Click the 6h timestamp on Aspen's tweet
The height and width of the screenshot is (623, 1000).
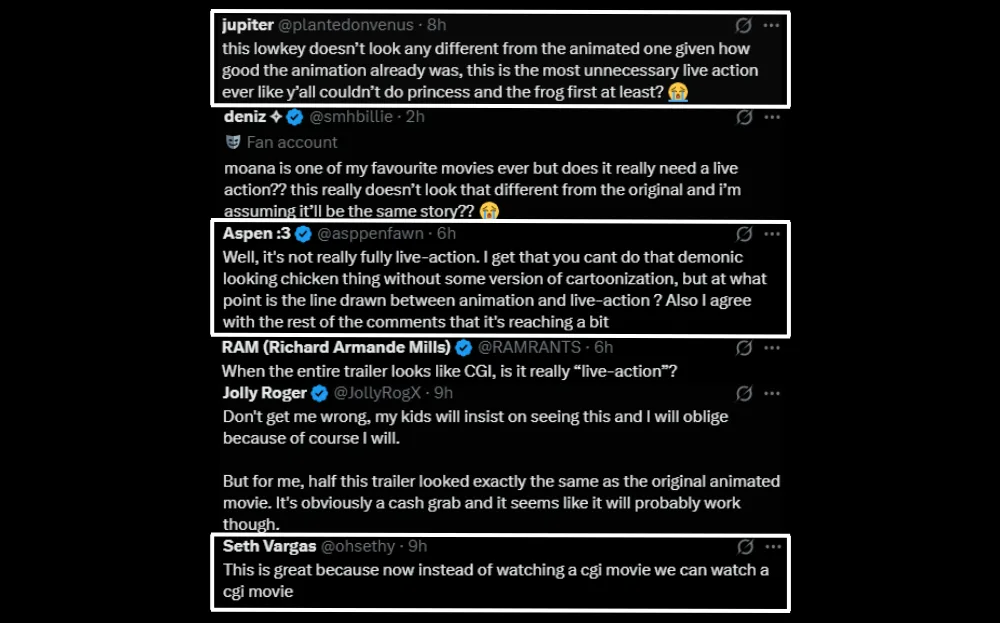[446, 234]
